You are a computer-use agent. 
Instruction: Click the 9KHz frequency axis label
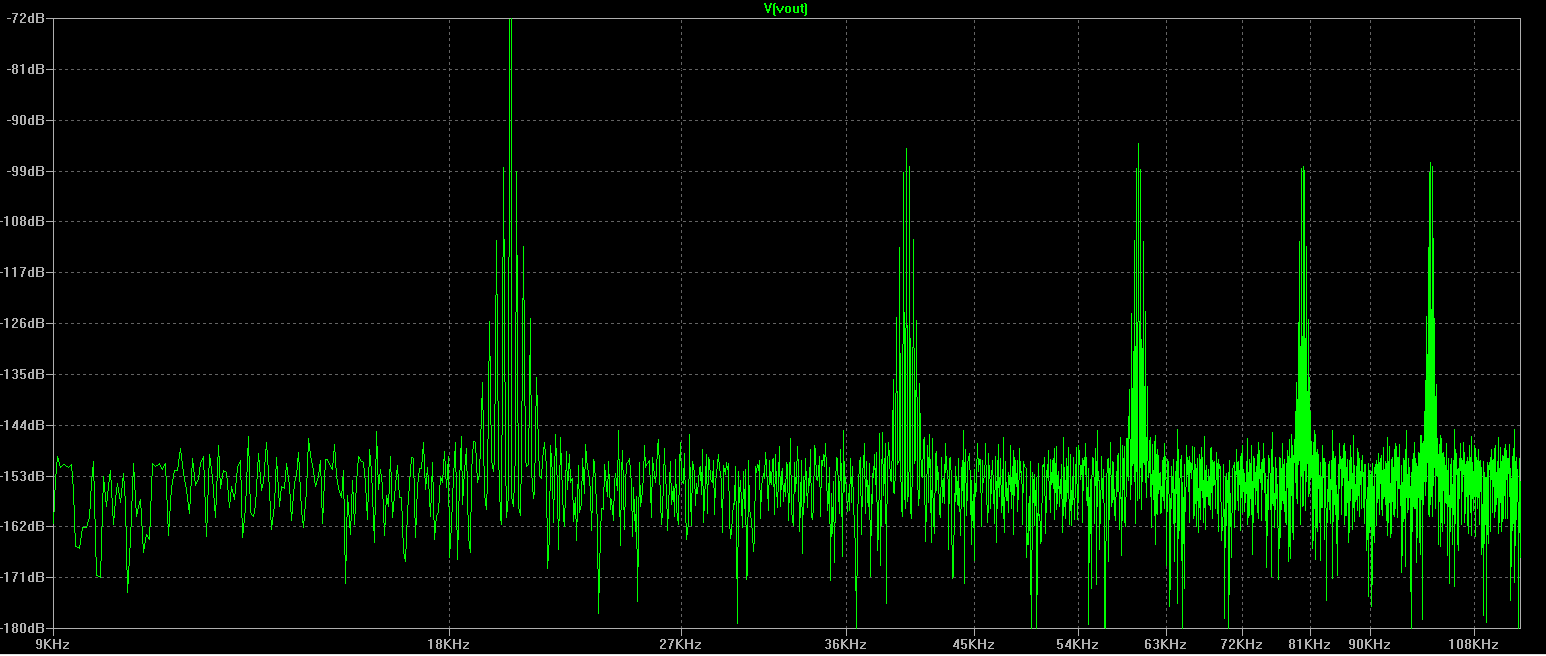(52, 644)
